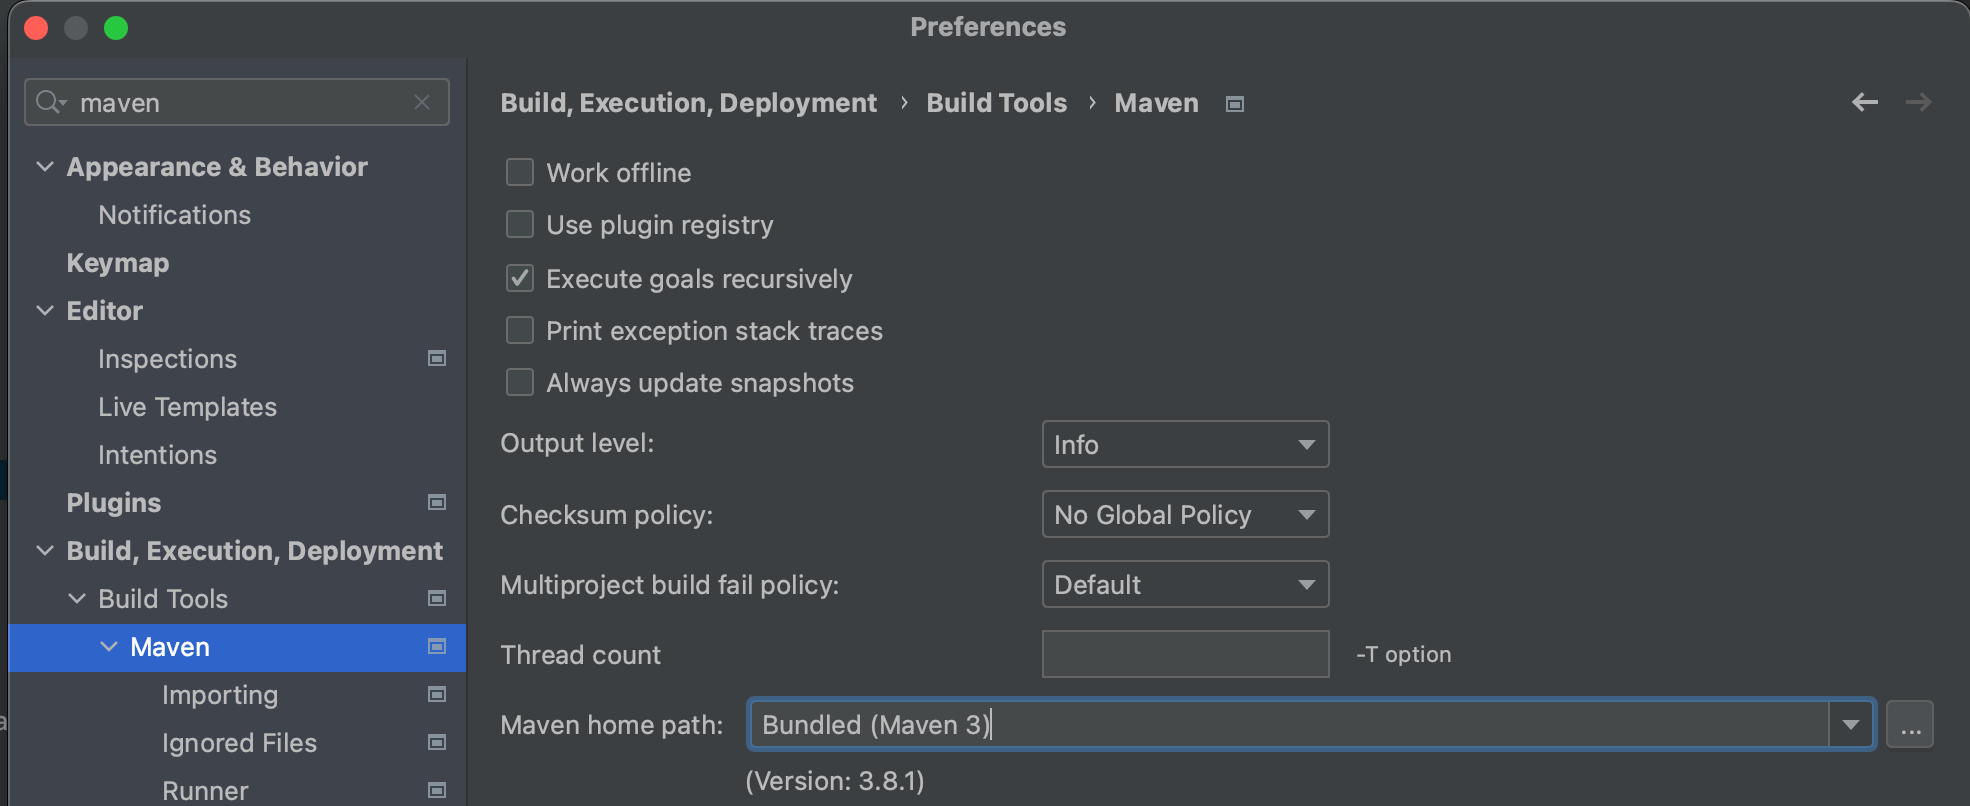
Task: Open the Output level dropdown
Action: coord(1185,444)
